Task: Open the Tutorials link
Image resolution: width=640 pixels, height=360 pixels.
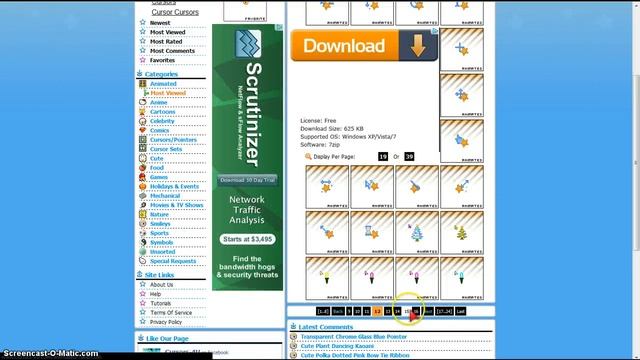Action: click(x=160, y=303)
